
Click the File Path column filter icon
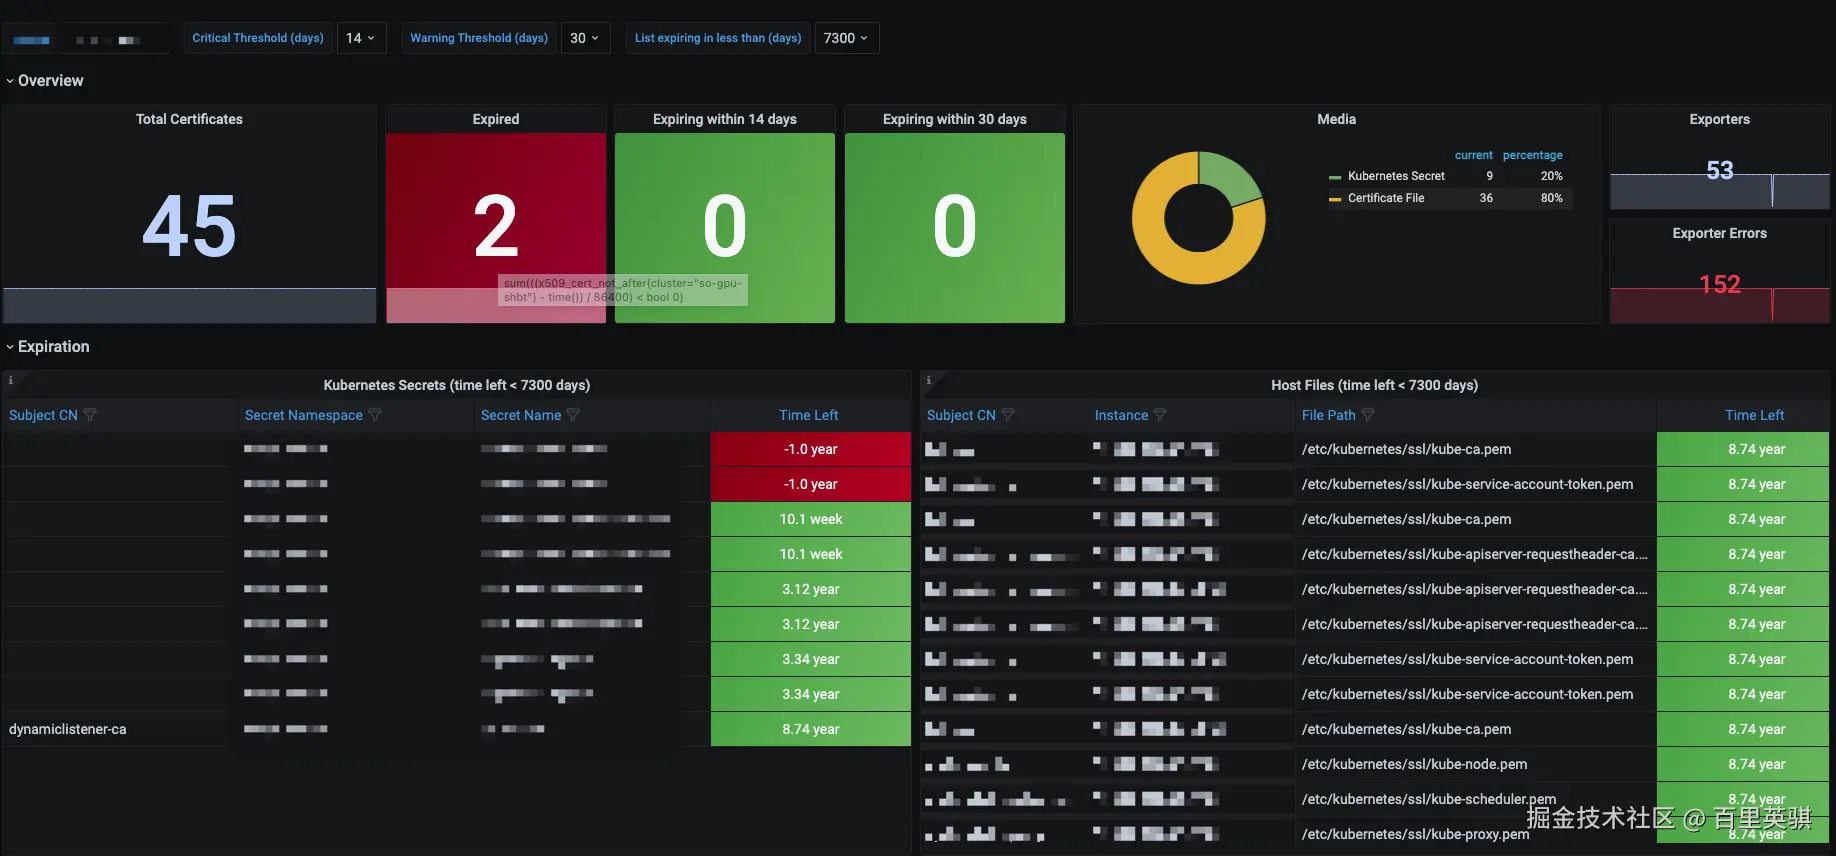(1368, 415)
